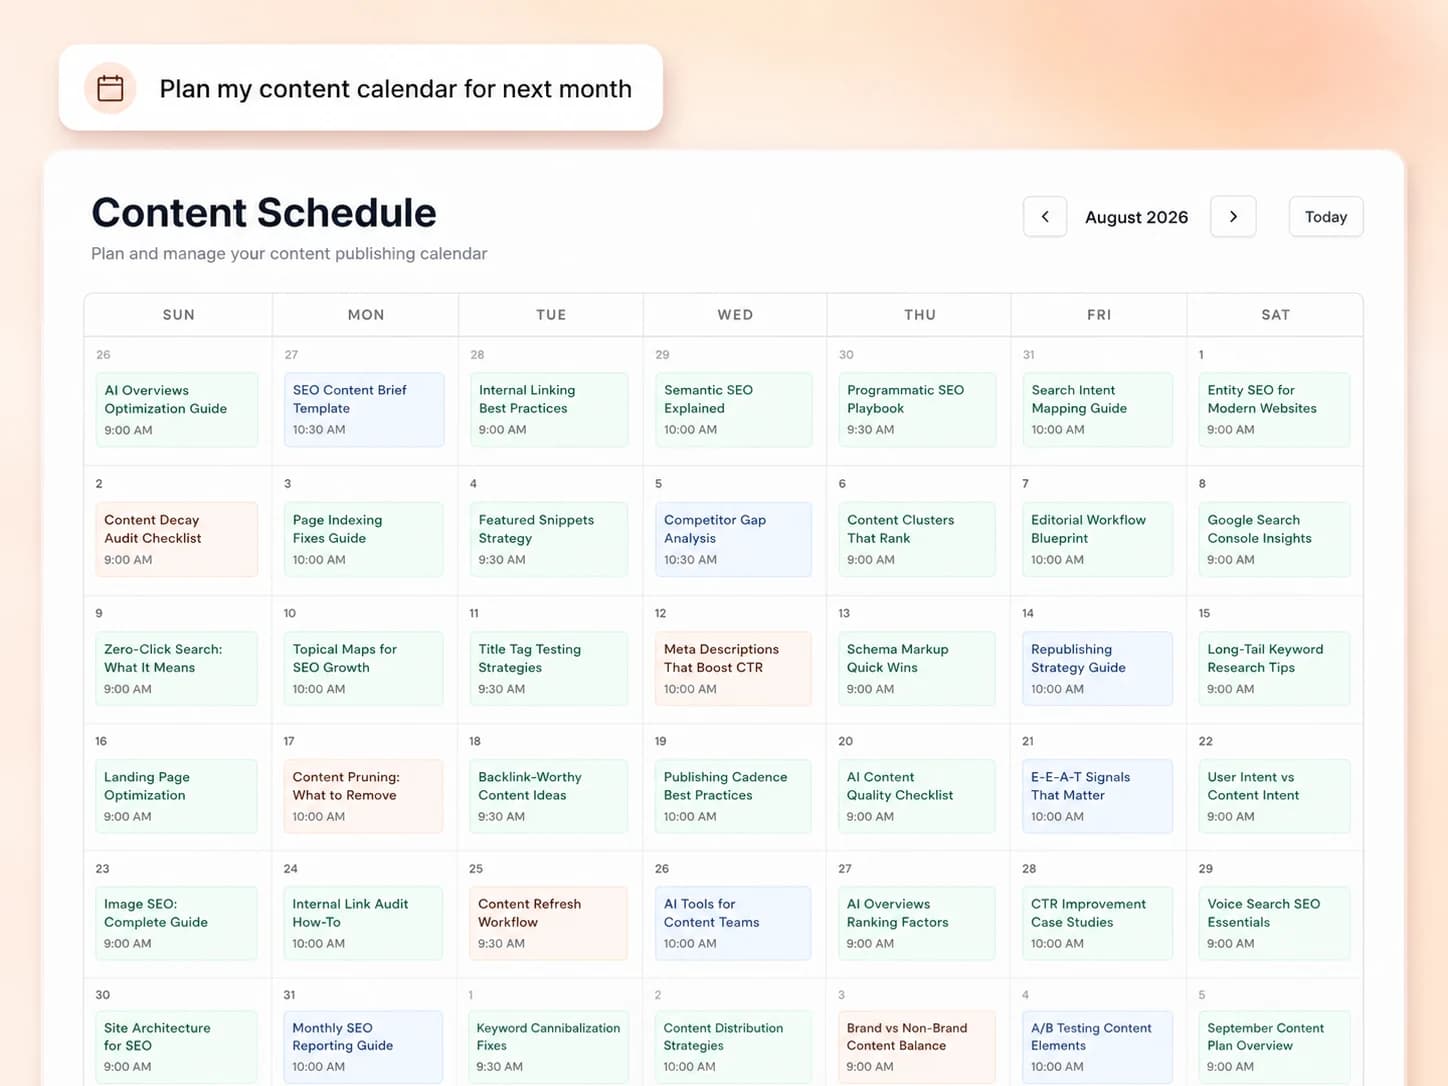Open the SEO Content Brief Template event
This screenshot has width=1448, height=1086.
[364, 410]
